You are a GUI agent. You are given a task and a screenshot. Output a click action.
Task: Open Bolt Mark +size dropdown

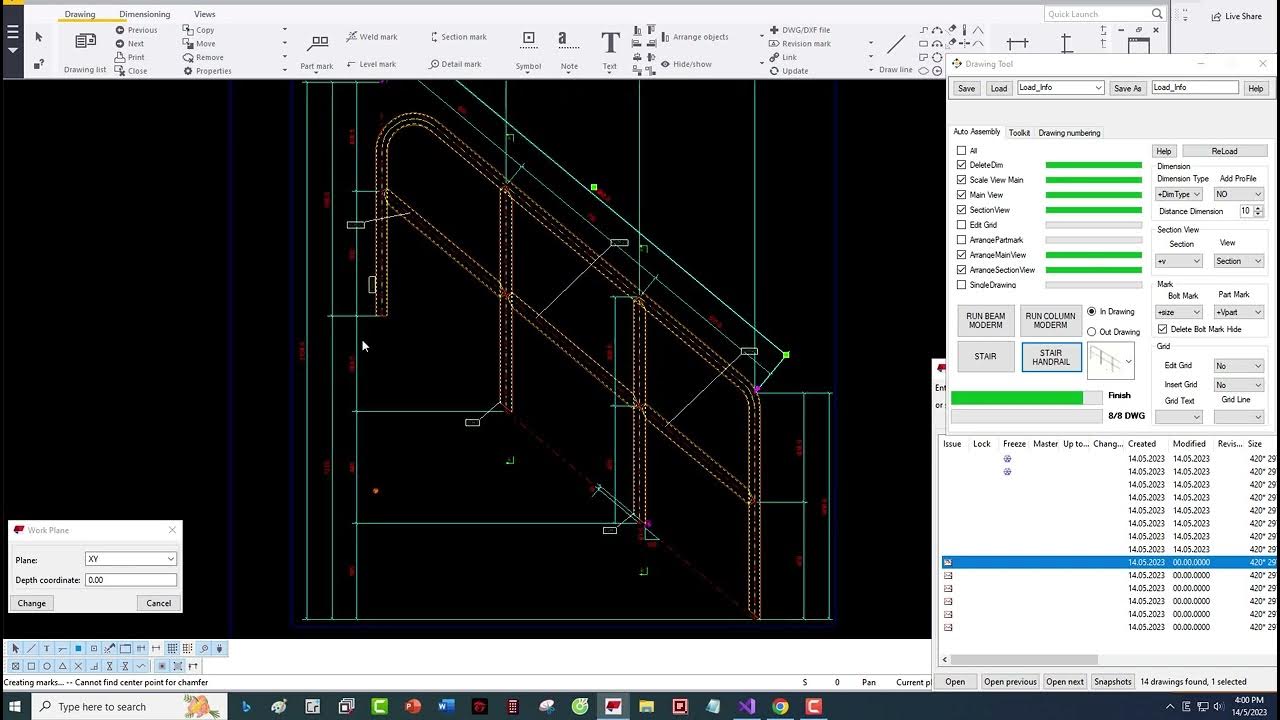coord(1179,312)
